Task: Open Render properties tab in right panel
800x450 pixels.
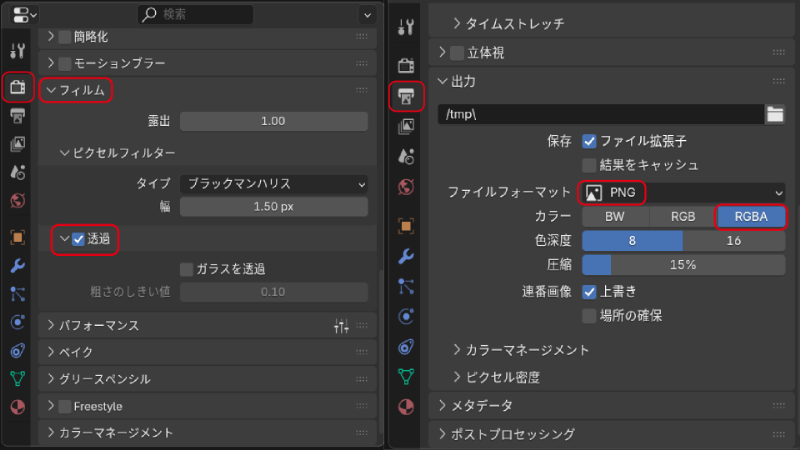Action: click(406, 66)
